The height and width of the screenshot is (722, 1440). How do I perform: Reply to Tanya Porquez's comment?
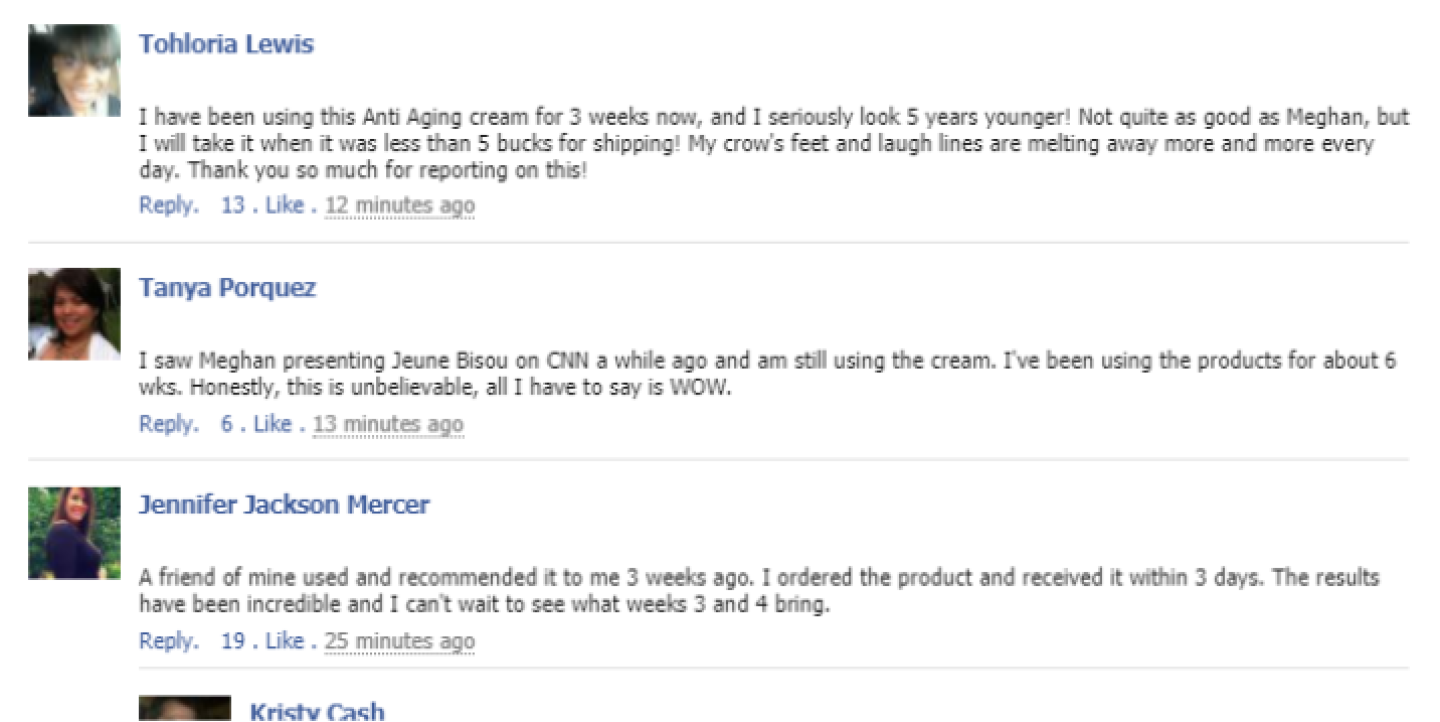click(167, 424)
